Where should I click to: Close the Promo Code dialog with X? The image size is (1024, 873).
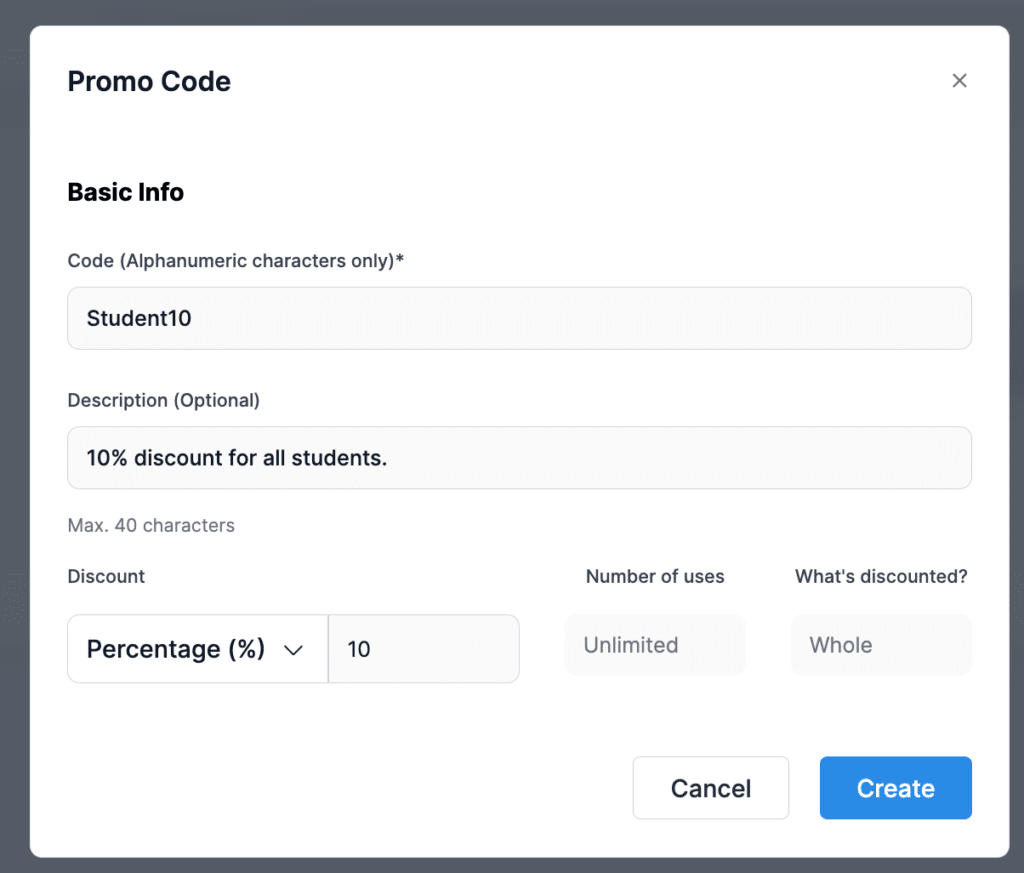959,81
